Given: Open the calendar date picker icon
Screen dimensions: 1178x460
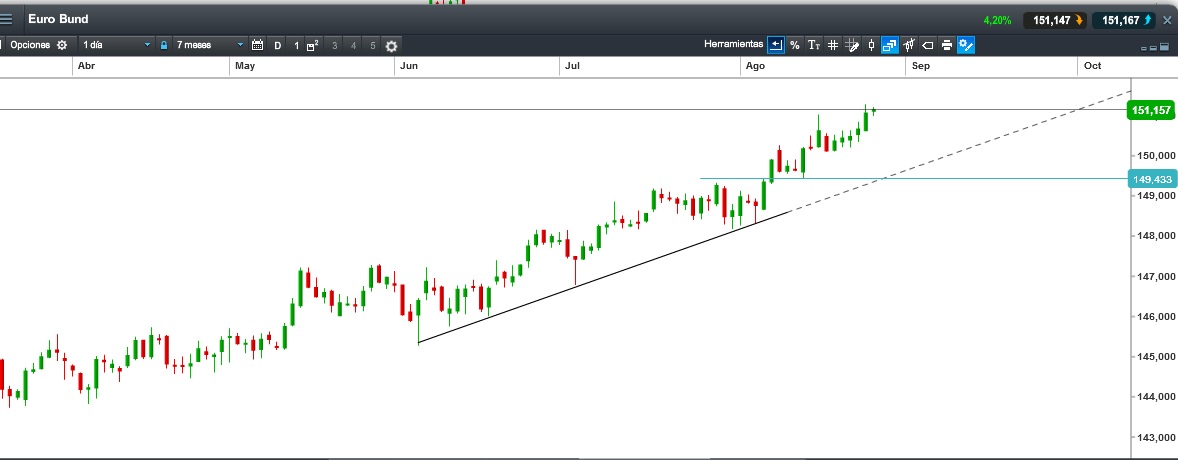Looking at the screenshot, I should (x=257, y=45).
